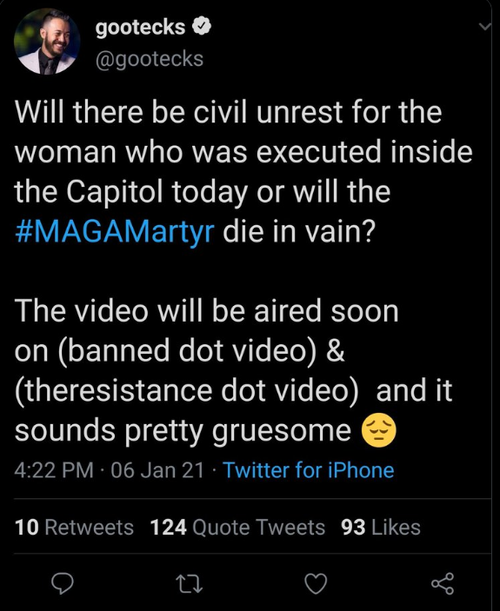This screenshot has height=611, width=500.
Task: Expand the tweet options chevron
Action: click(484, 26)
